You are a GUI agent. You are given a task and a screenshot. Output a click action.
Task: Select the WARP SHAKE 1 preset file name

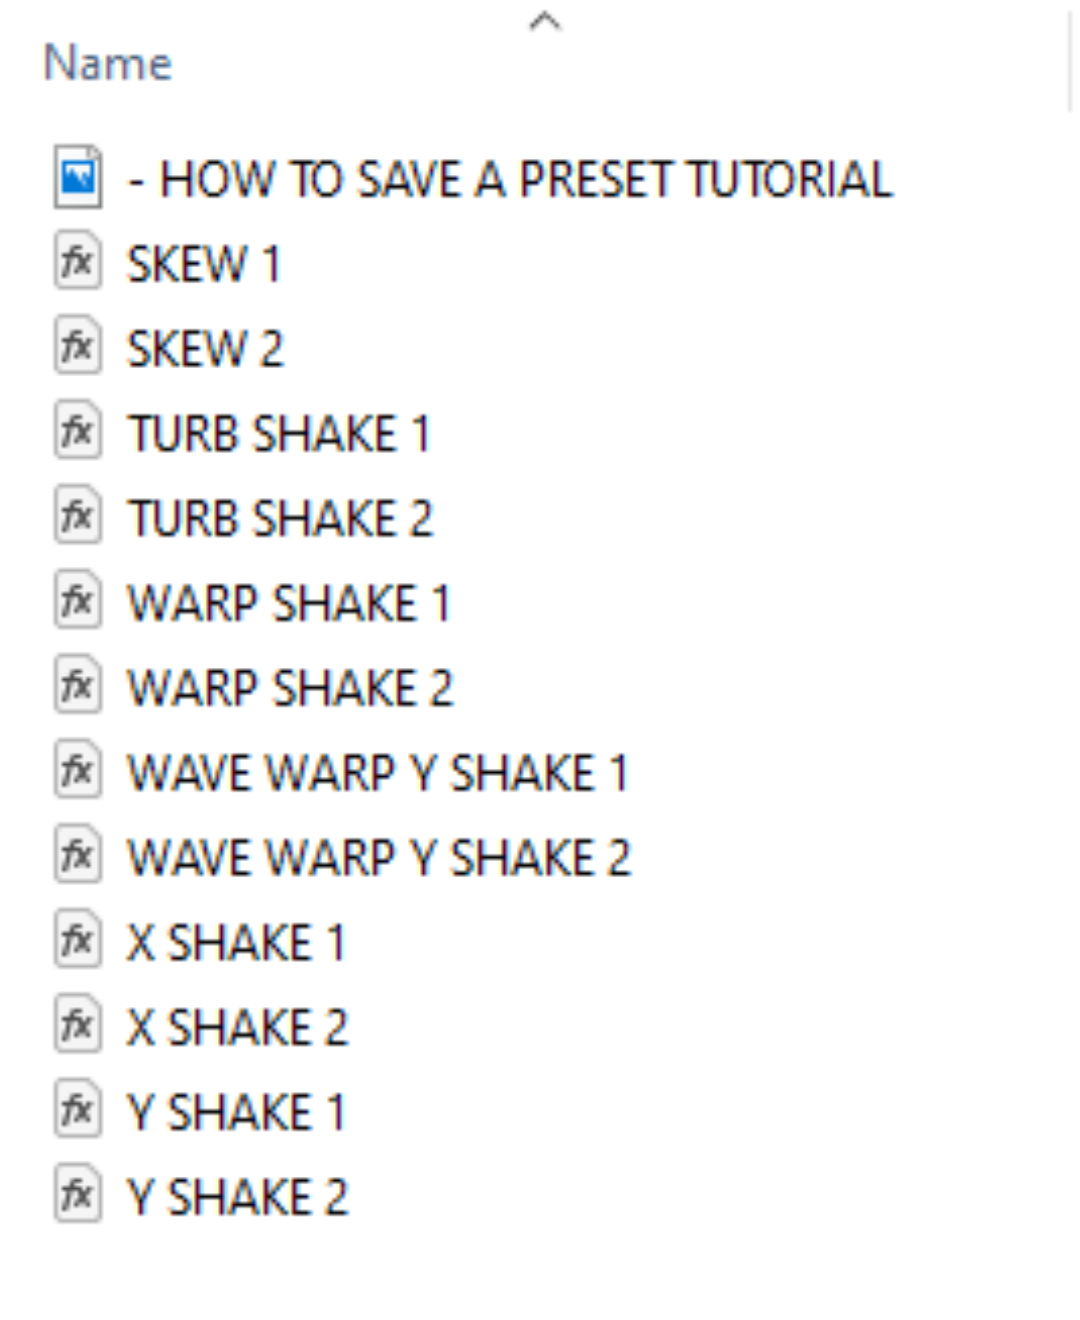point(289,603)
